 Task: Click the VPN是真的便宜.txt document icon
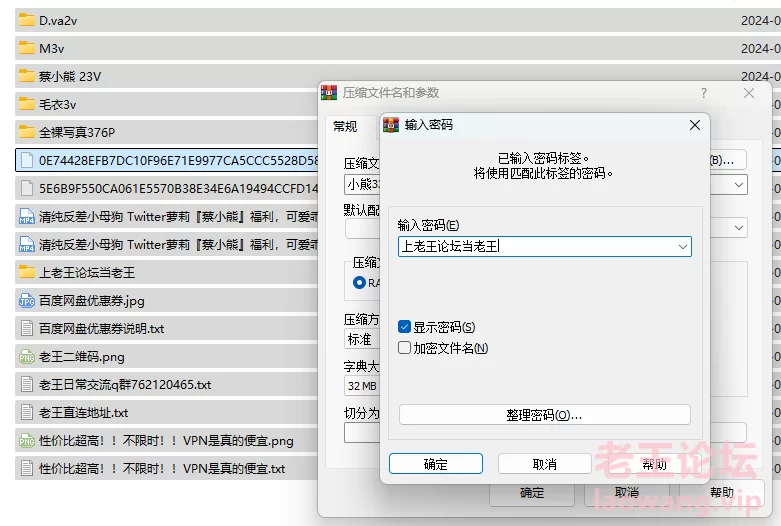(x=26, y=469)
